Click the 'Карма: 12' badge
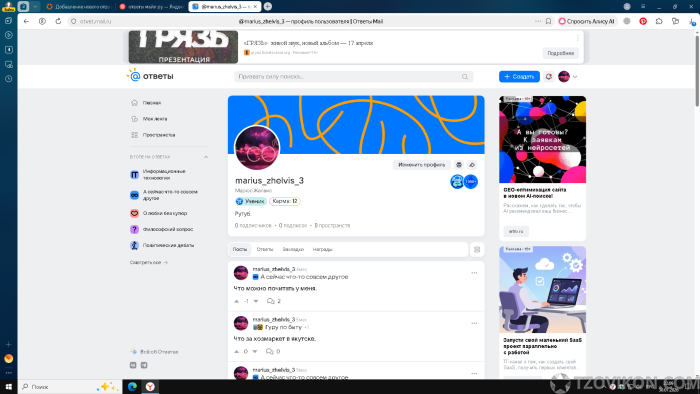The width and height of the screenshot is (700, 394). click(285, 201)
